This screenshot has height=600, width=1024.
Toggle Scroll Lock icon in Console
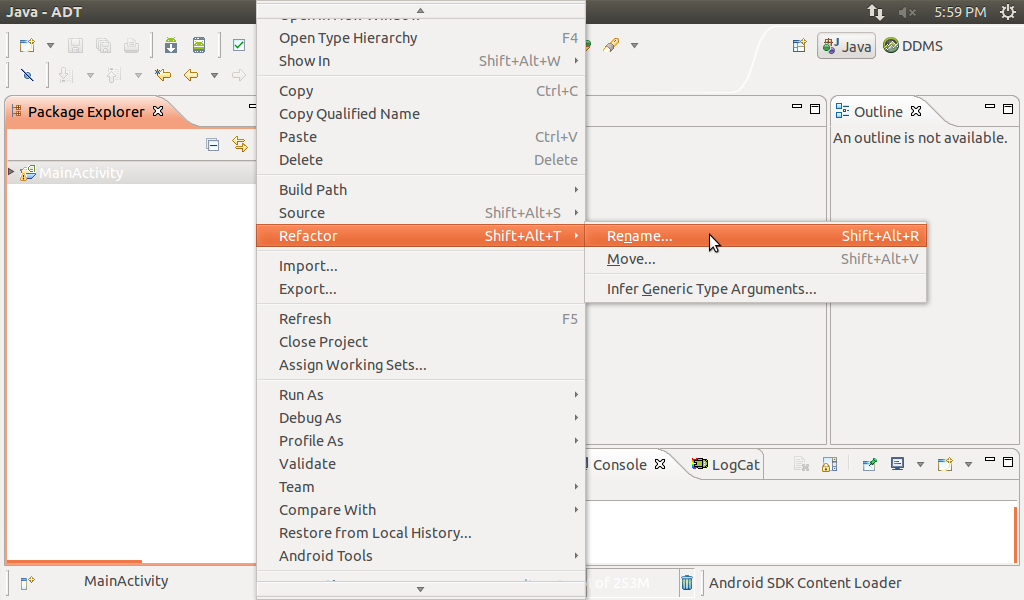click(x=829, y=464)
